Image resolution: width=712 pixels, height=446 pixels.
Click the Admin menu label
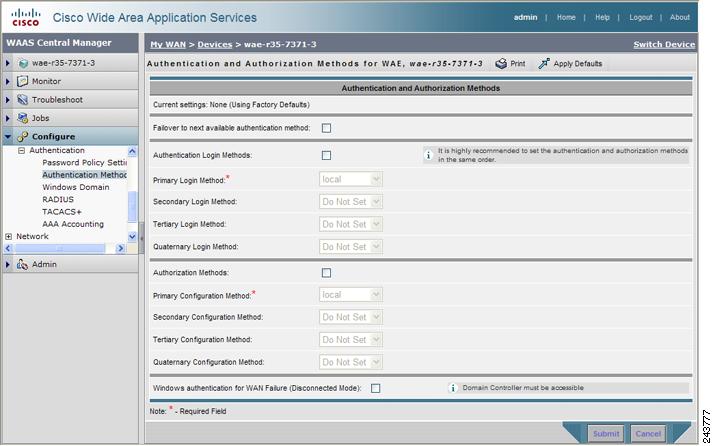click(44, 264)
